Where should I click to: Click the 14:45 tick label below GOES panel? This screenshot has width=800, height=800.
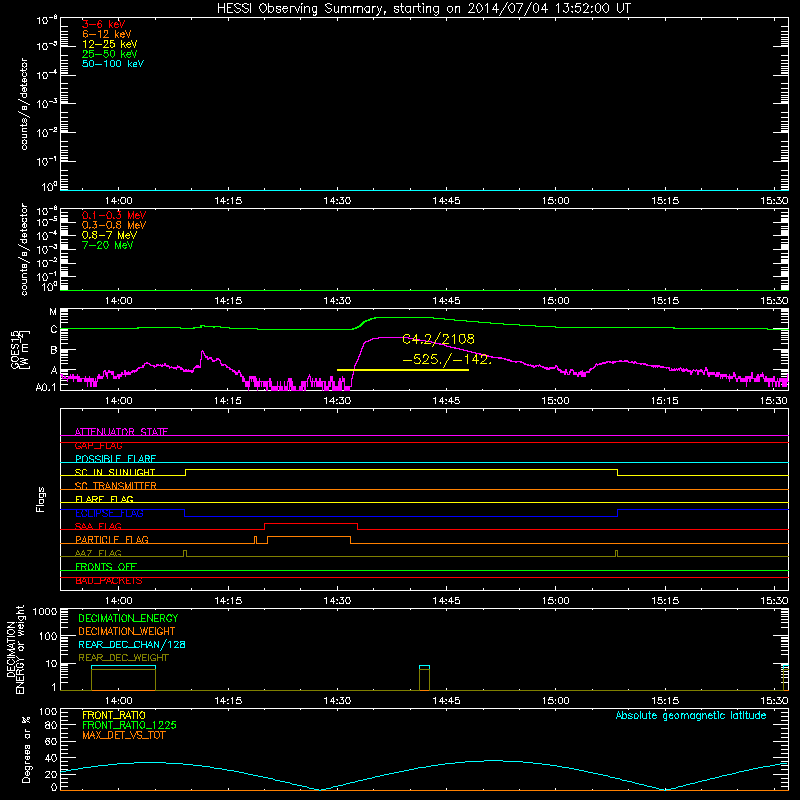click(446, 401)
